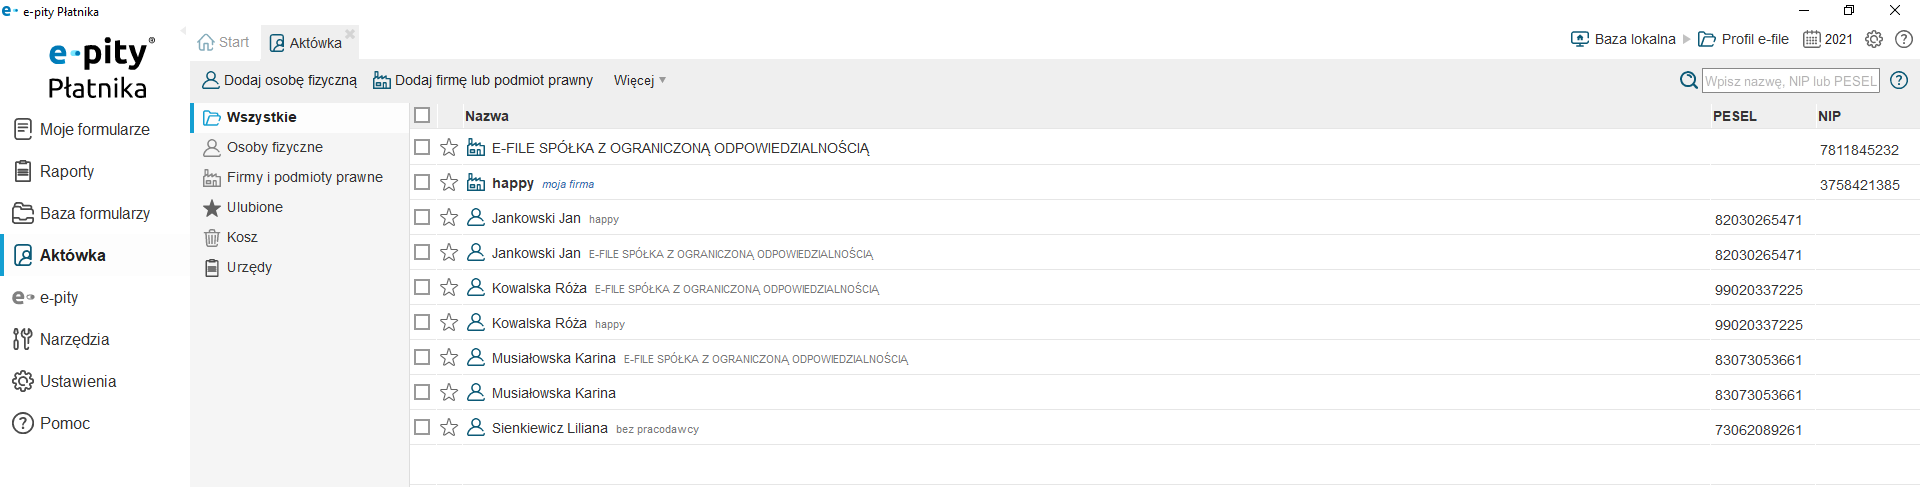Close the Aktówka tab with its x
The width and height of the screenshot is (1920, 487).
[x=350, y=34]
